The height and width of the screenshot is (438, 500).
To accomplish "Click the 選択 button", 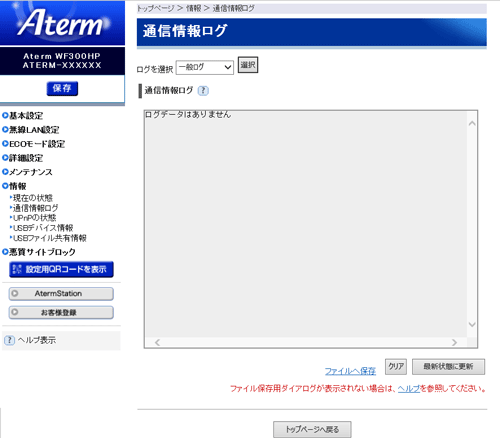I will coord(248,65).
